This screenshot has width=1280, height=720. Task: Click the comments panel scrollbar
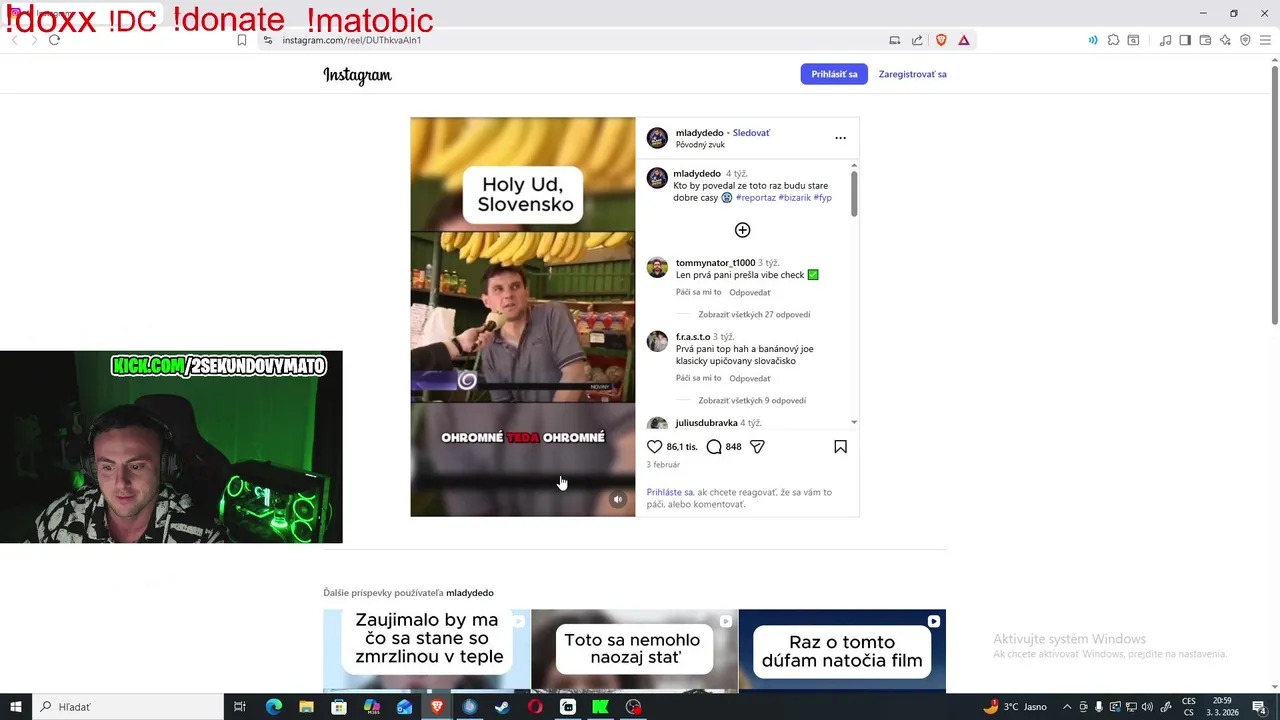(854, 193)
